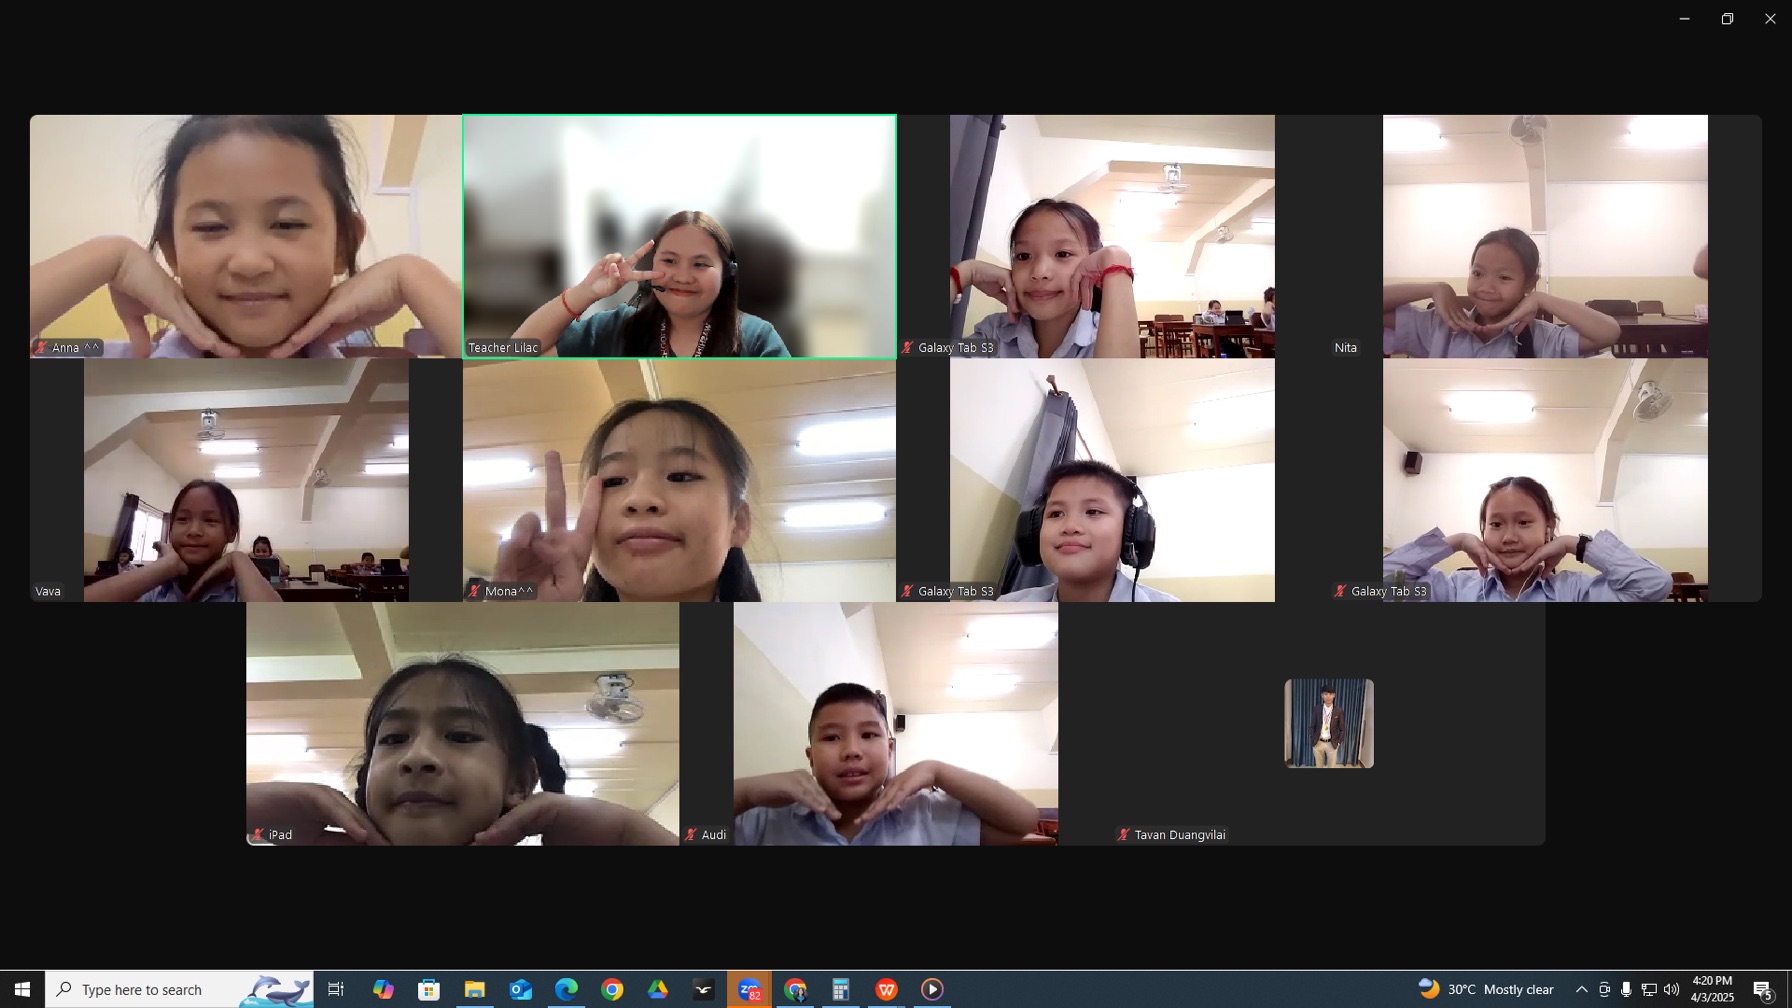Open Google Drive from the taskbar
The image size is (1792, 1008).
pos(658,989)
